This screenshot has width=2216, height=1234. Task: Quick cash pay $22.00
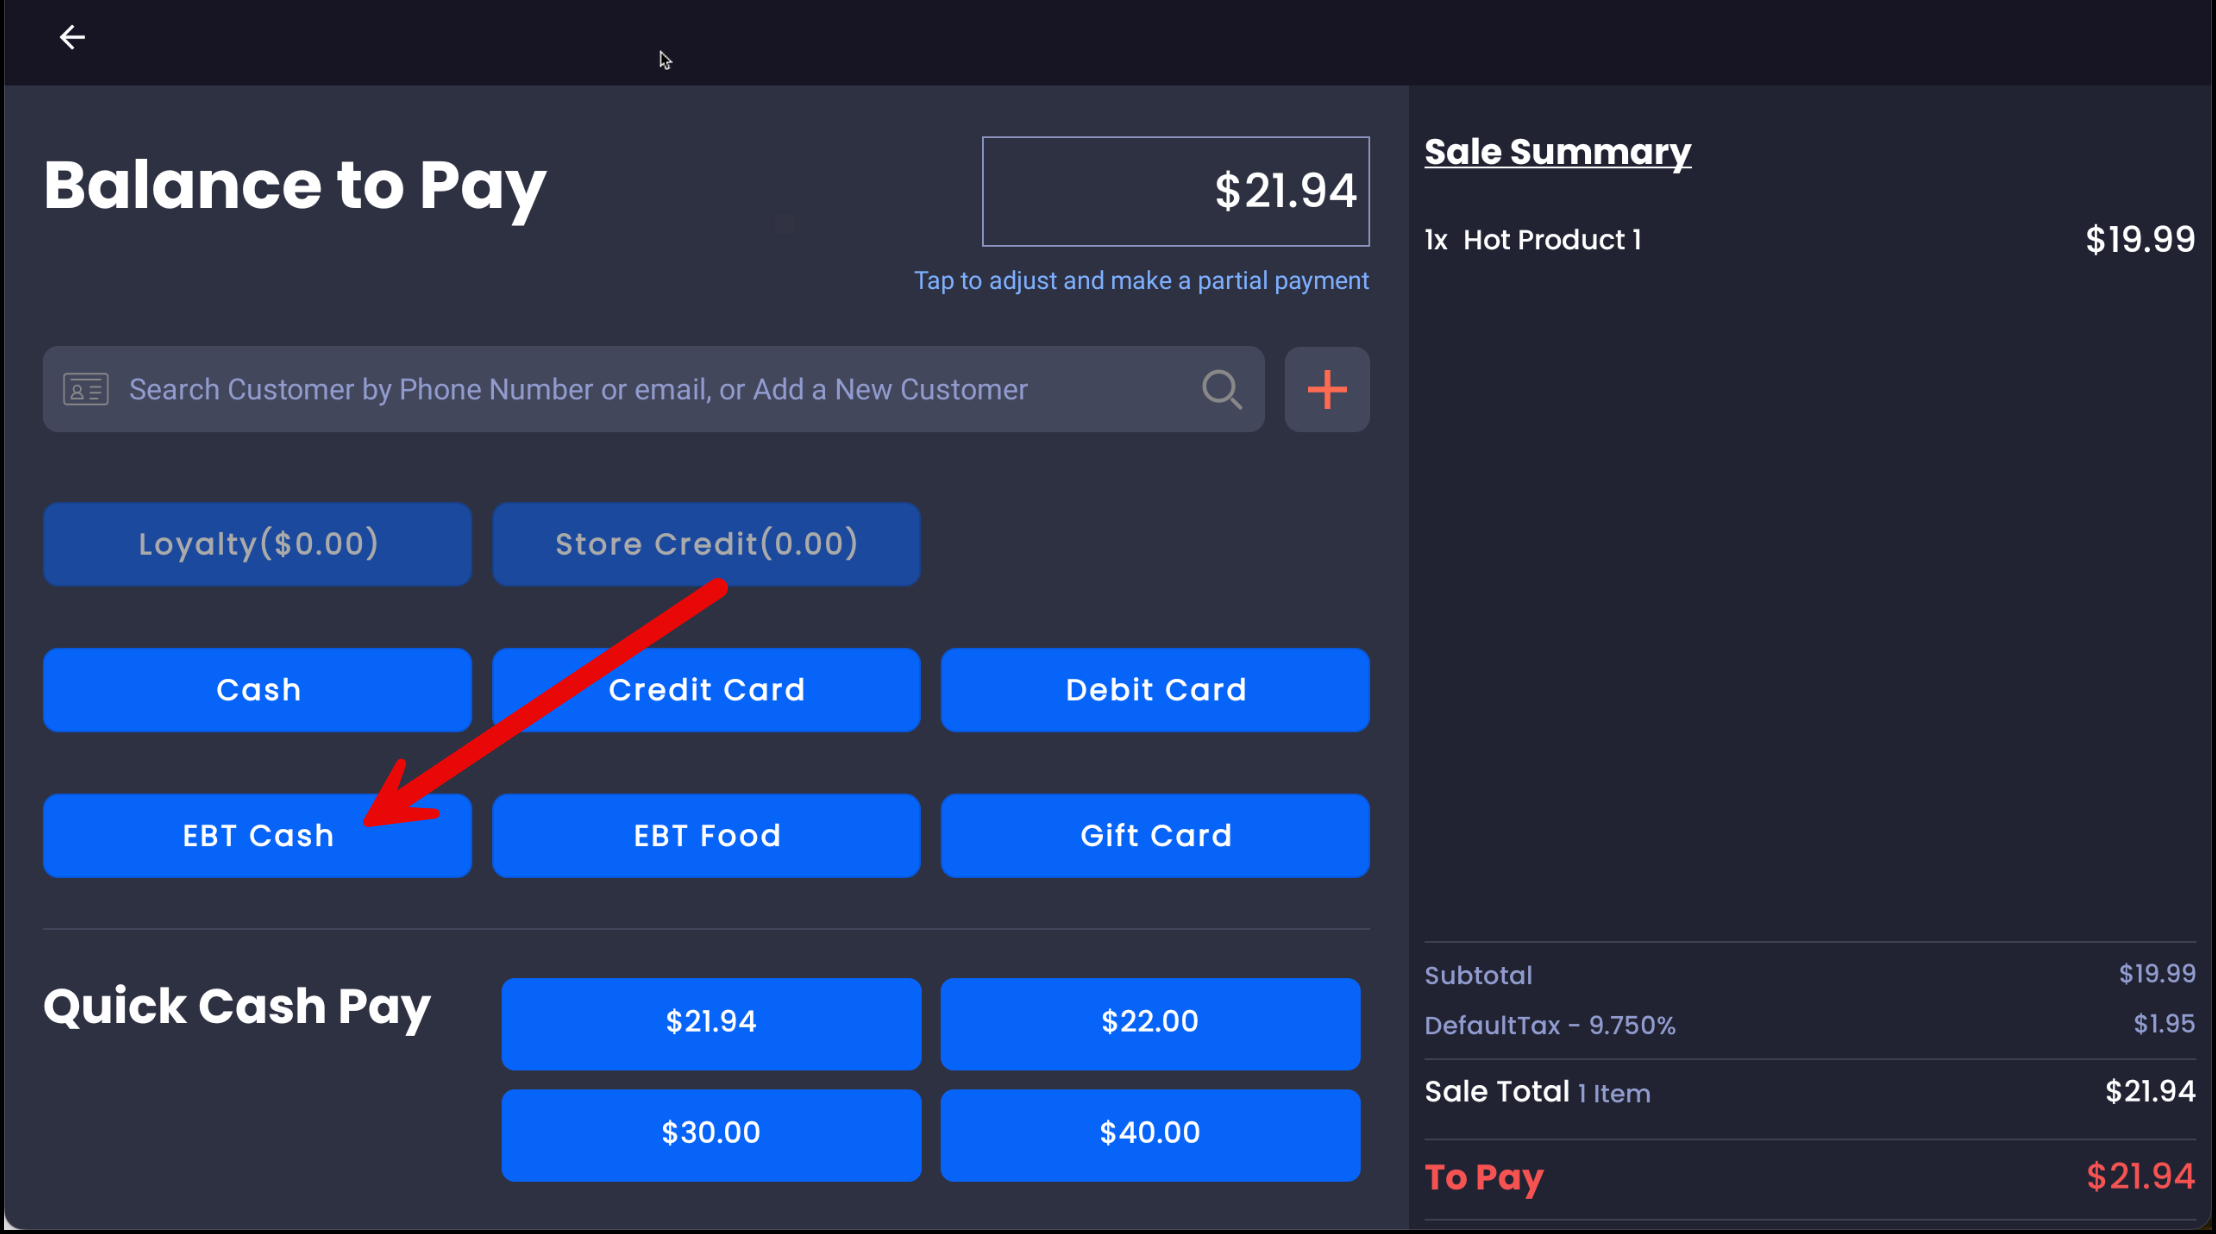click(1150, 1023)
